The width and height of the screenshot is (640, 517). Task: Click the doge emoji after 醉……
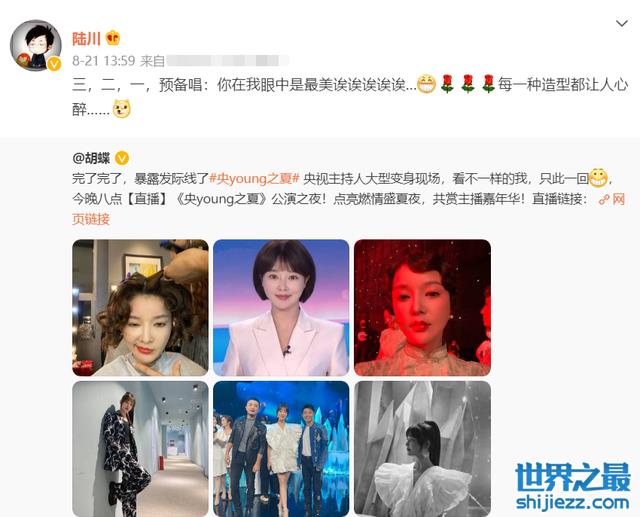point(121,109)
